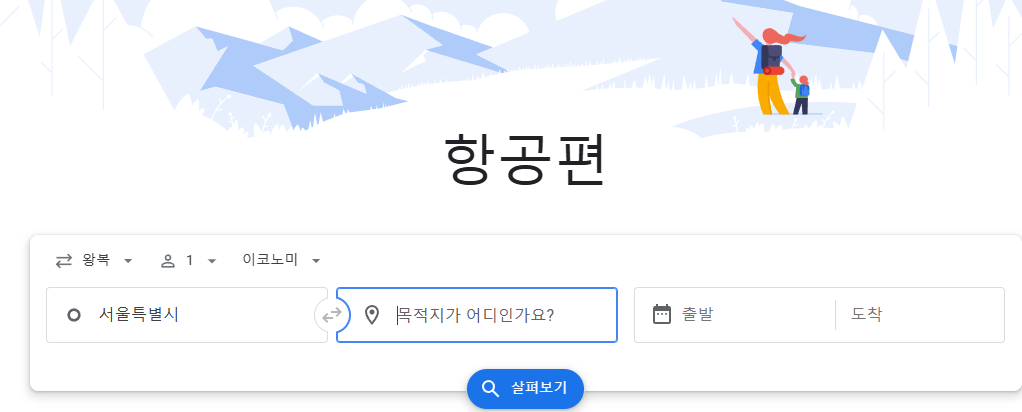This screenshot has width=1022, height=412.
Task: Click the passenger person icon
Action: (x=168, y=261)
